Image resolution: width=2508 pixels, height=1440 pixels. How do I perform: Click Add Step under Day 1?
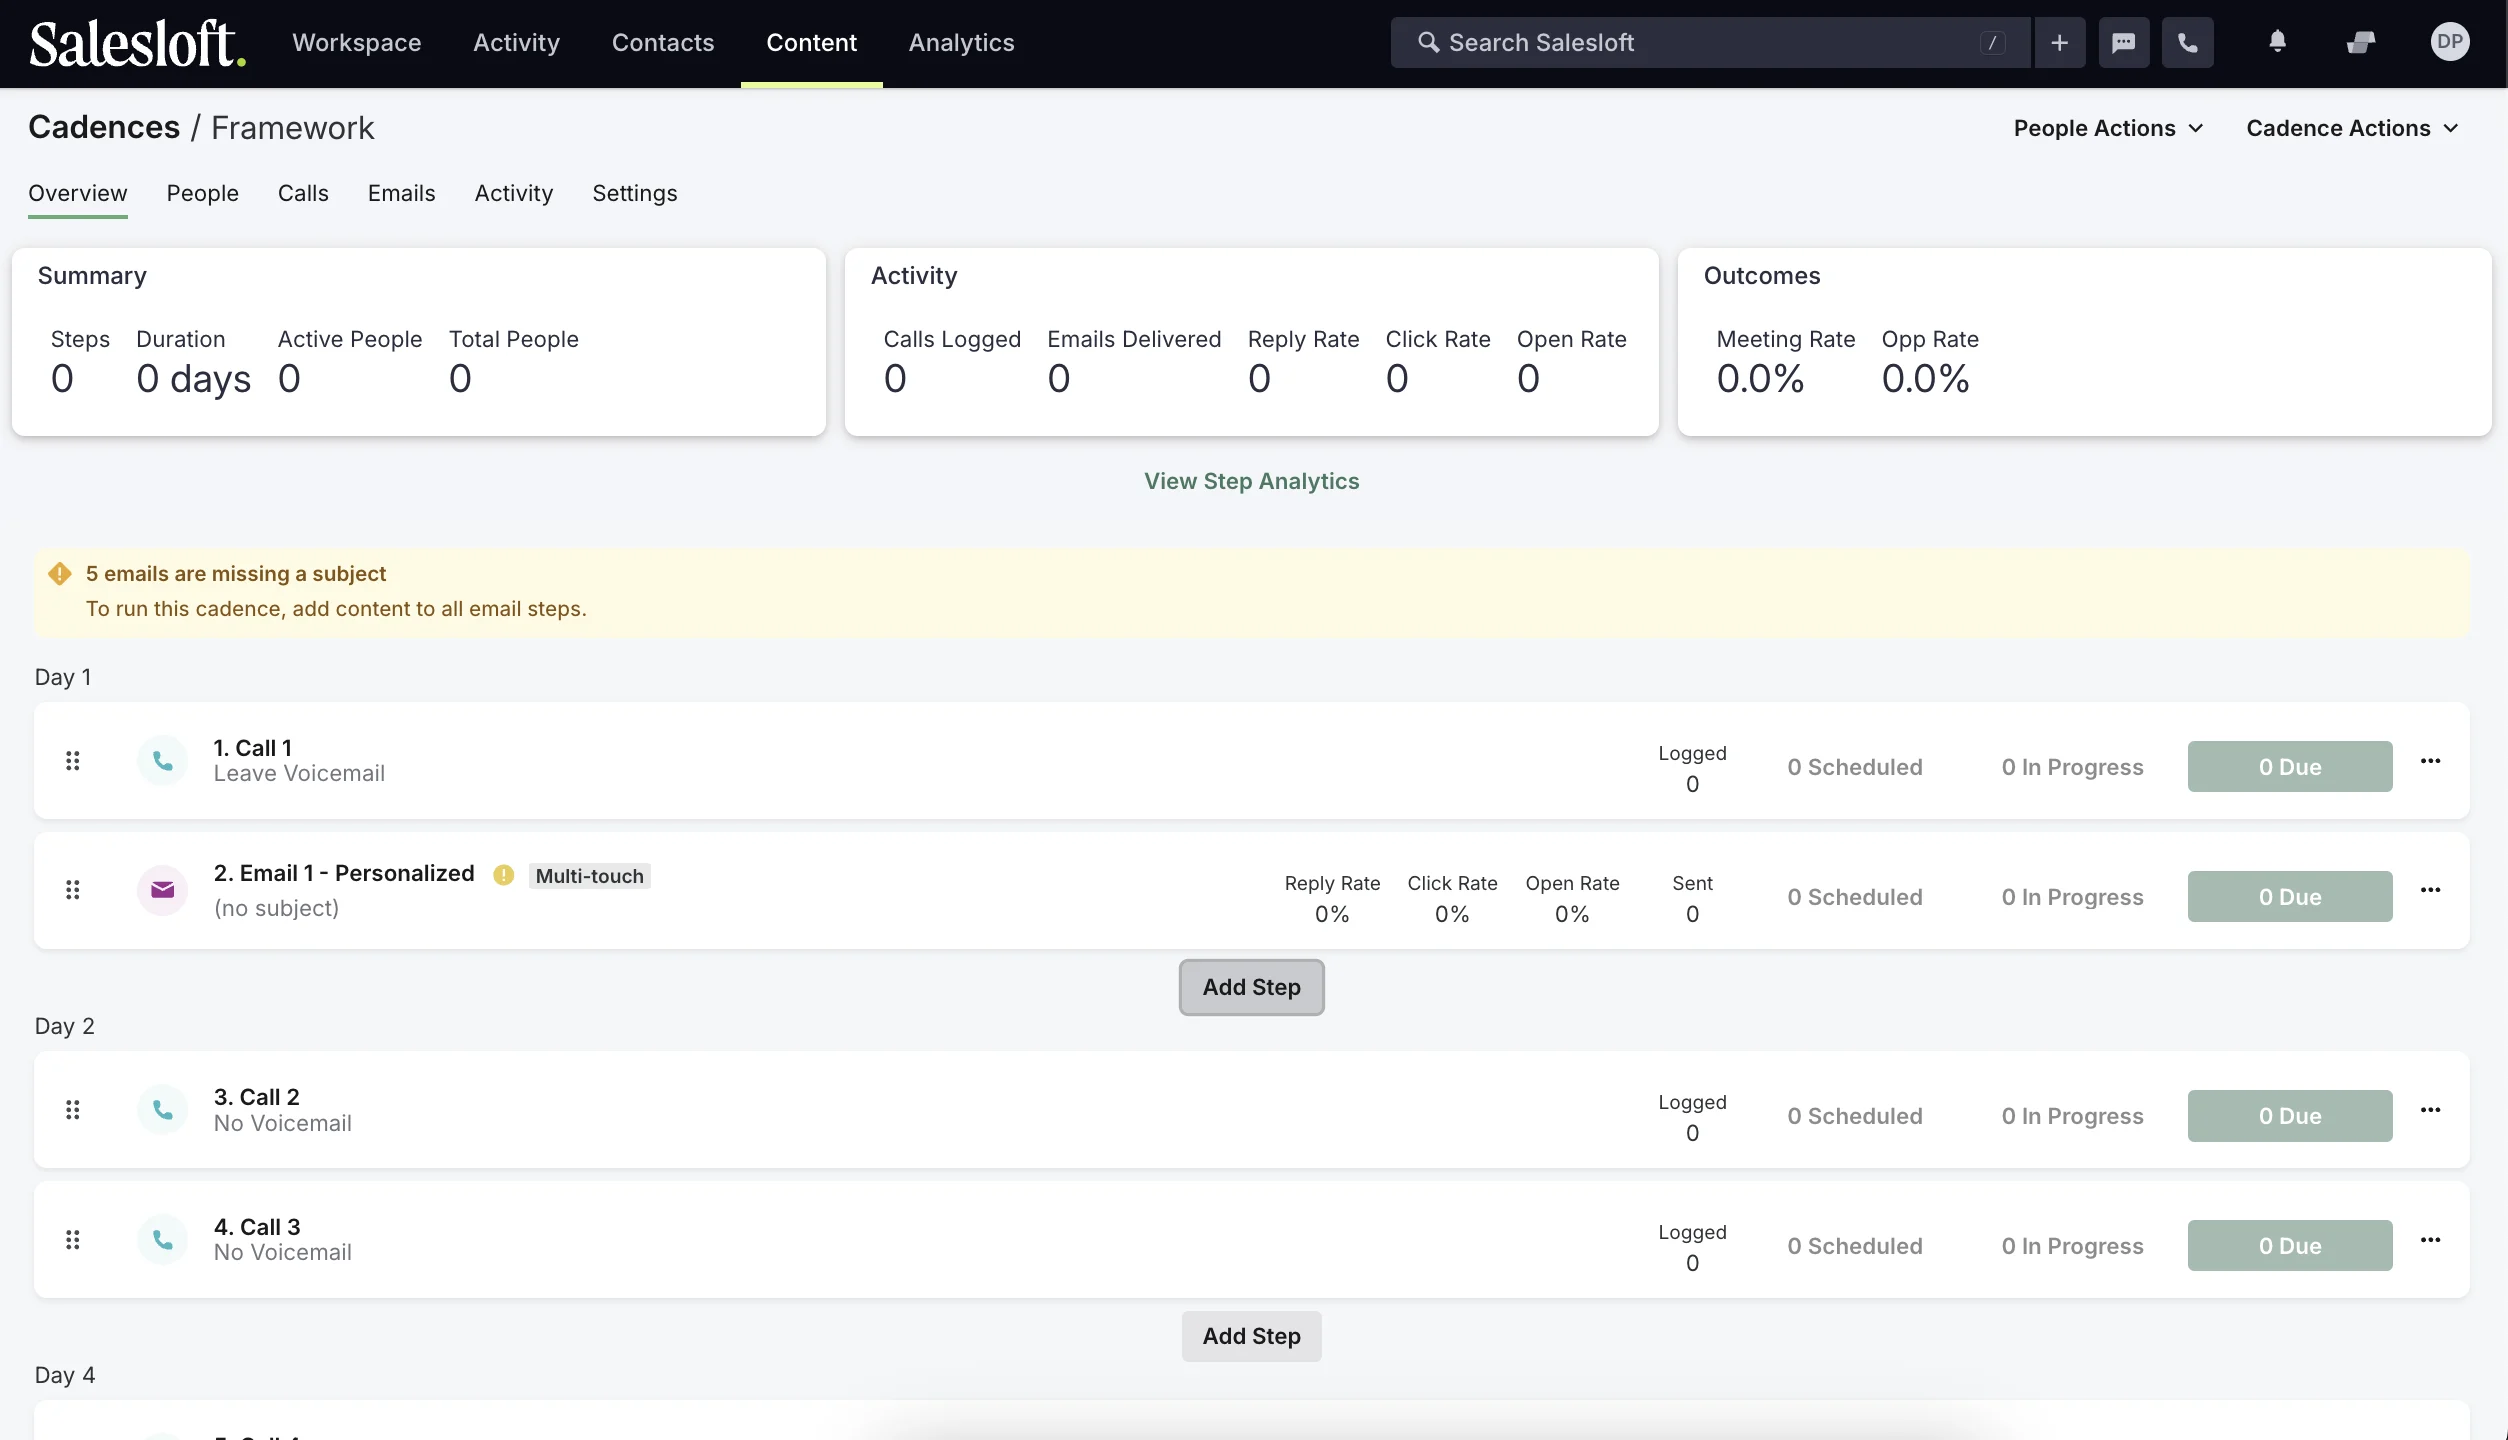1251,987
